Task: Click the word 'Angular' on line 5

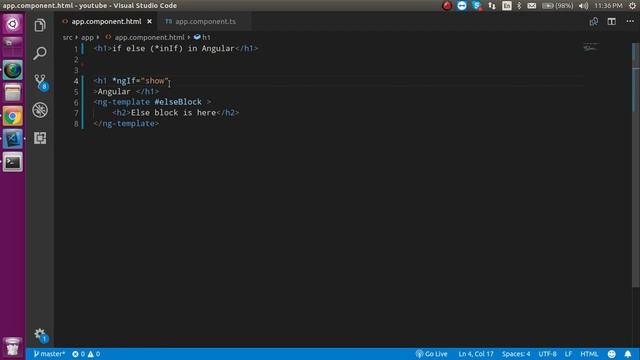Action: pos(114,91)
